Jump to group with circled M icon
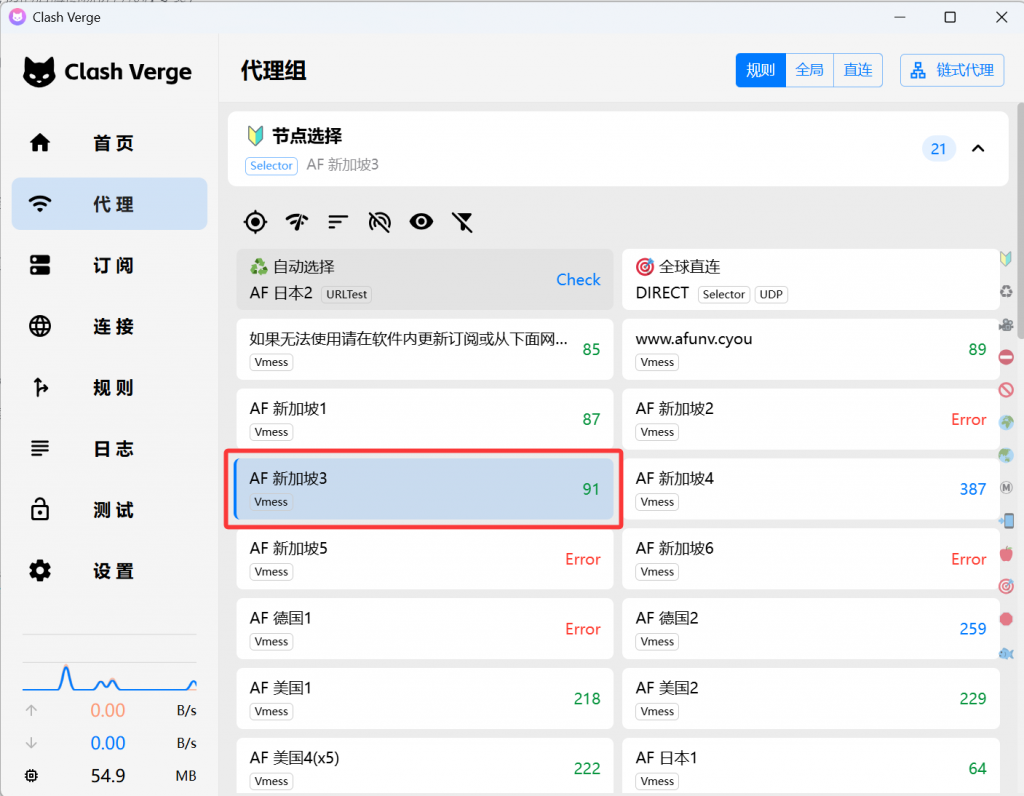 (1006, 487)
